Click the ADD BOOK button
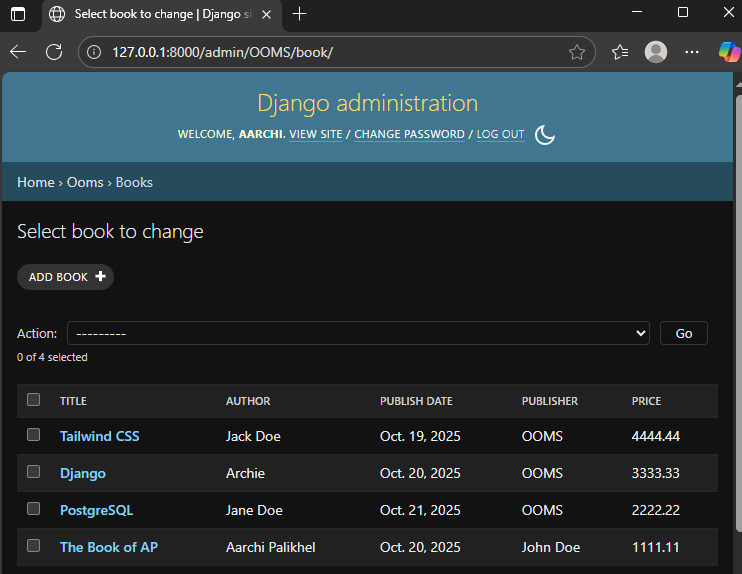This screenshot has width=742, height=574. click(x=65, y=277)
